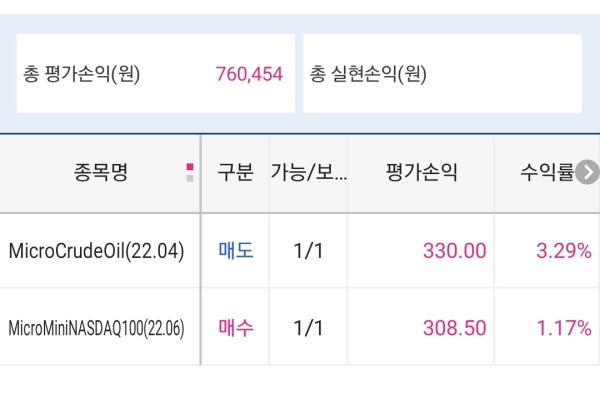Sort by the 수익률 column header

click(547, 172)
